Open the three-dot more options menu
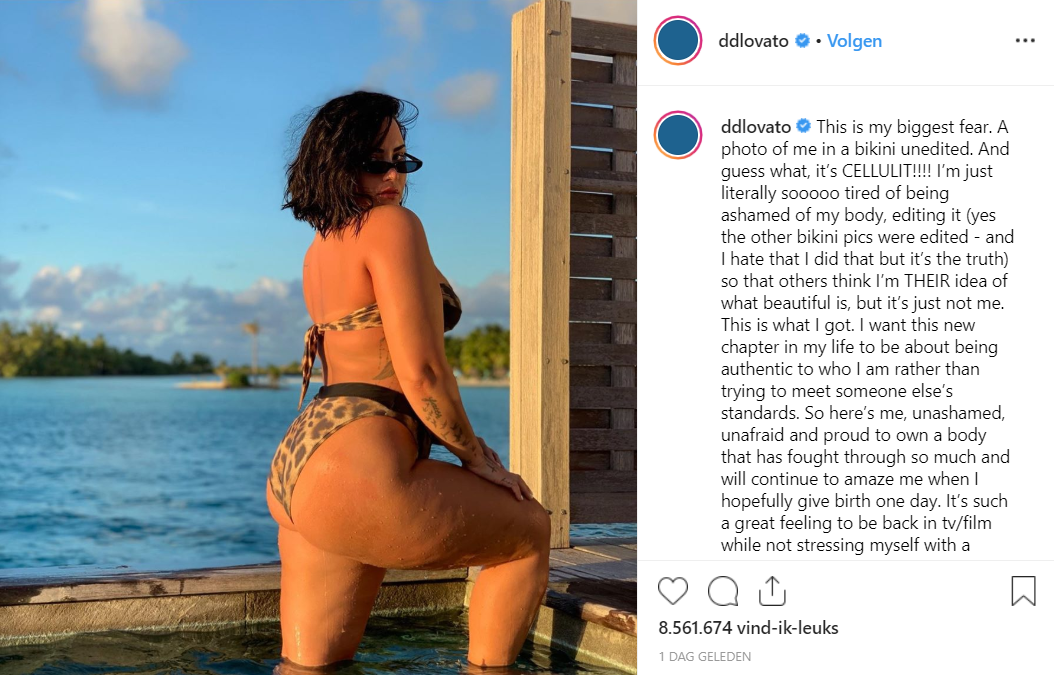Image resolution: width=1054 pixels, height=675 pixels. tap(1025, 41)
